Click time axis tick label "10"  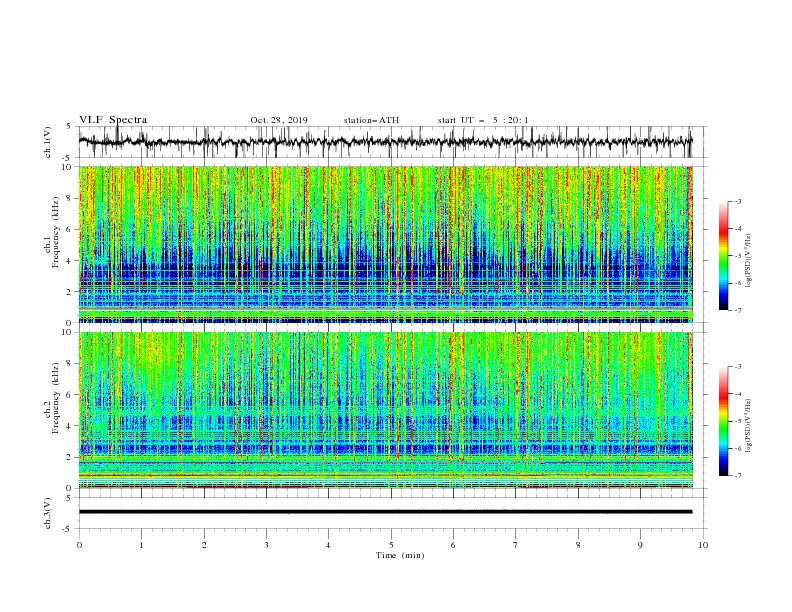pos(703,545)
